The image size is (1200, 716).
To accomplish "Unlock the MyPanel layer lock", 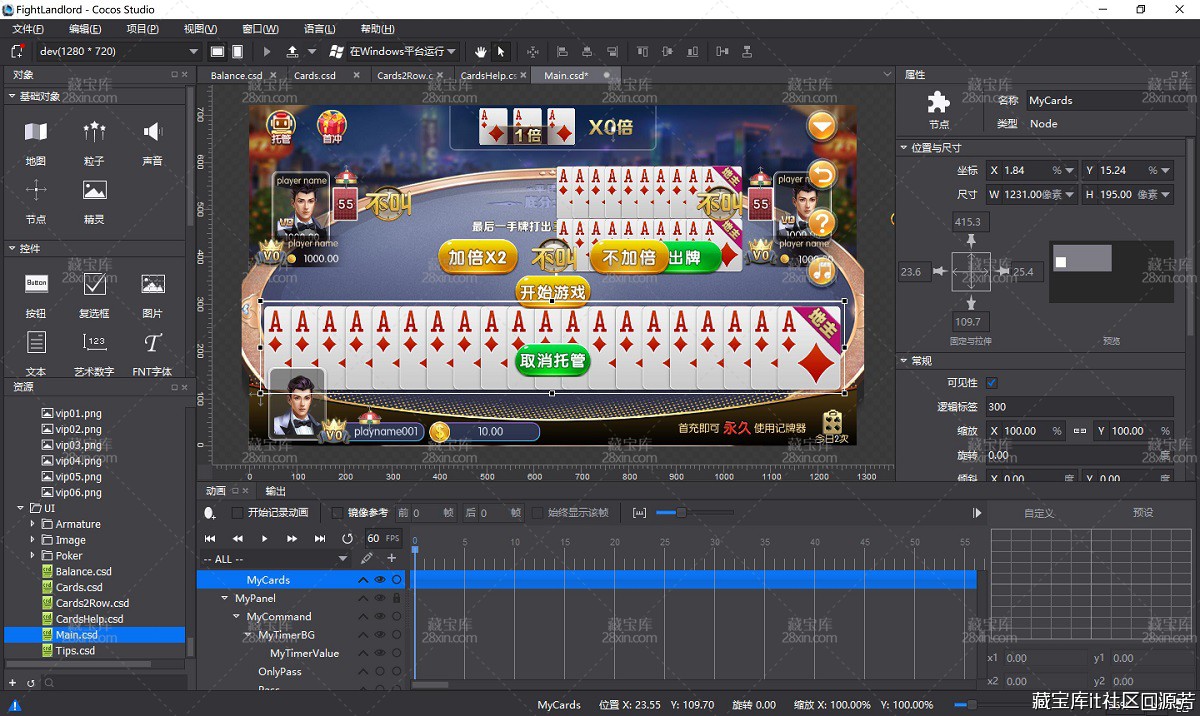I will pyautogui.click(x=397, y=598).
